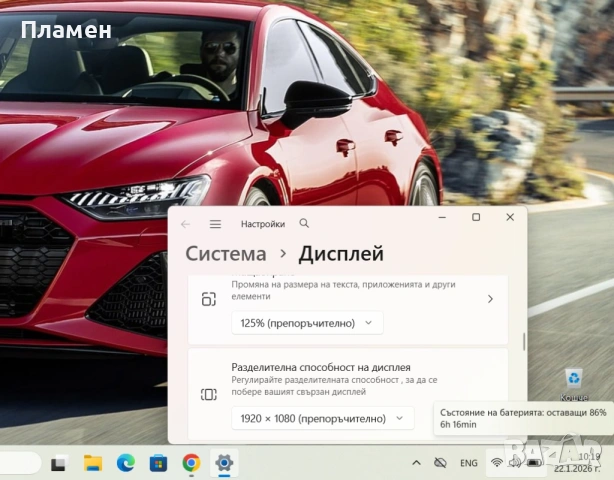Switch the ENG input language indicator
614x480 pixels.
pos(469,463)
